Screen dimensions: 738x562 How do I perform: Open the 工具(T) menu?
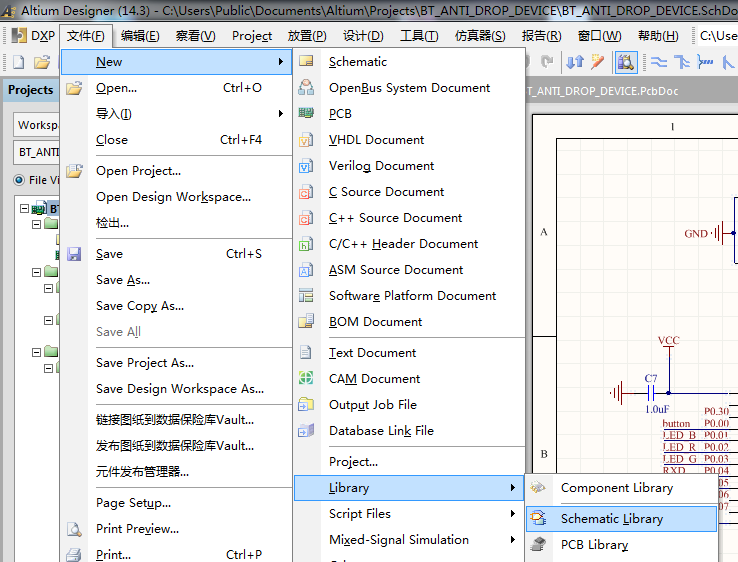[419, 36]
